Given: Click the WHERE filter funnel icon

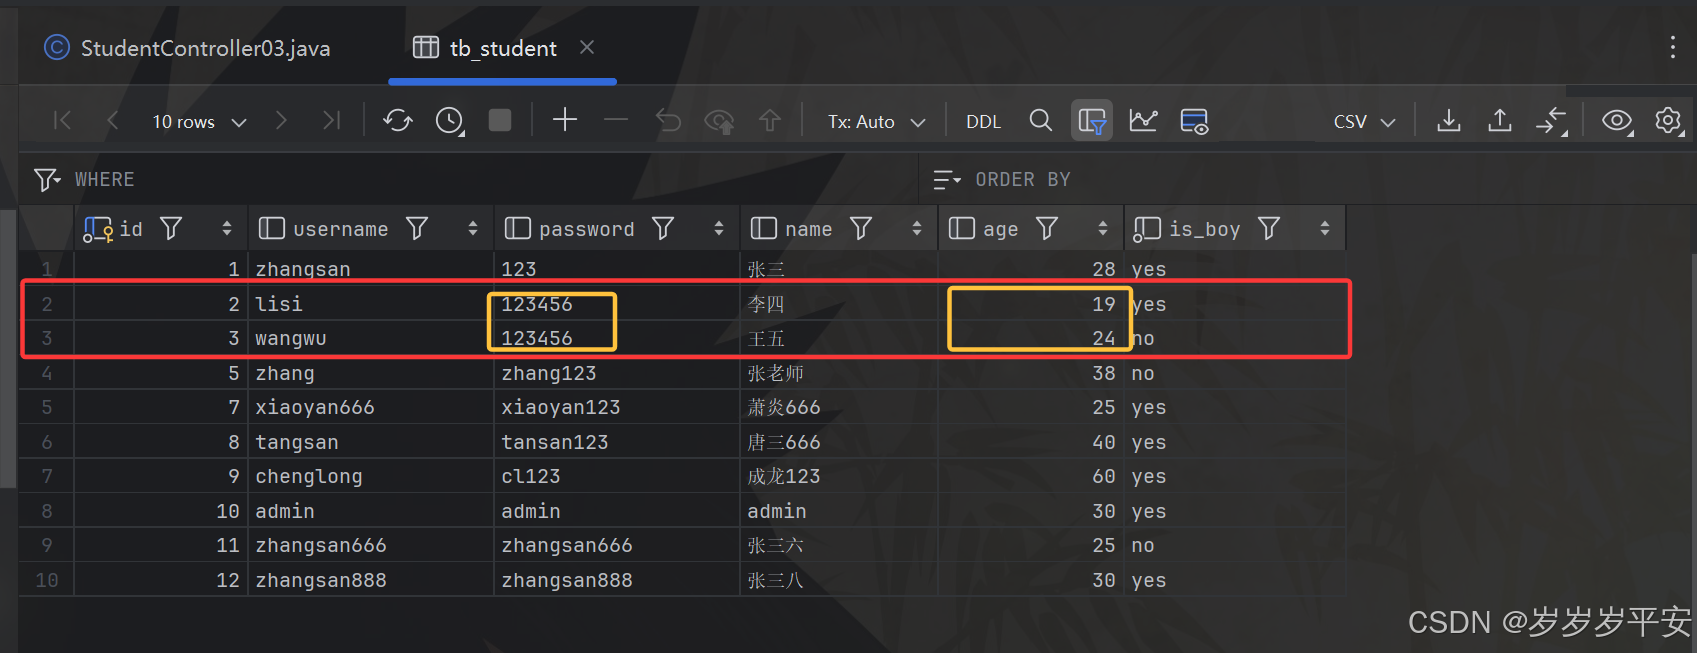Looking at the screenshot, I should 47,179.
